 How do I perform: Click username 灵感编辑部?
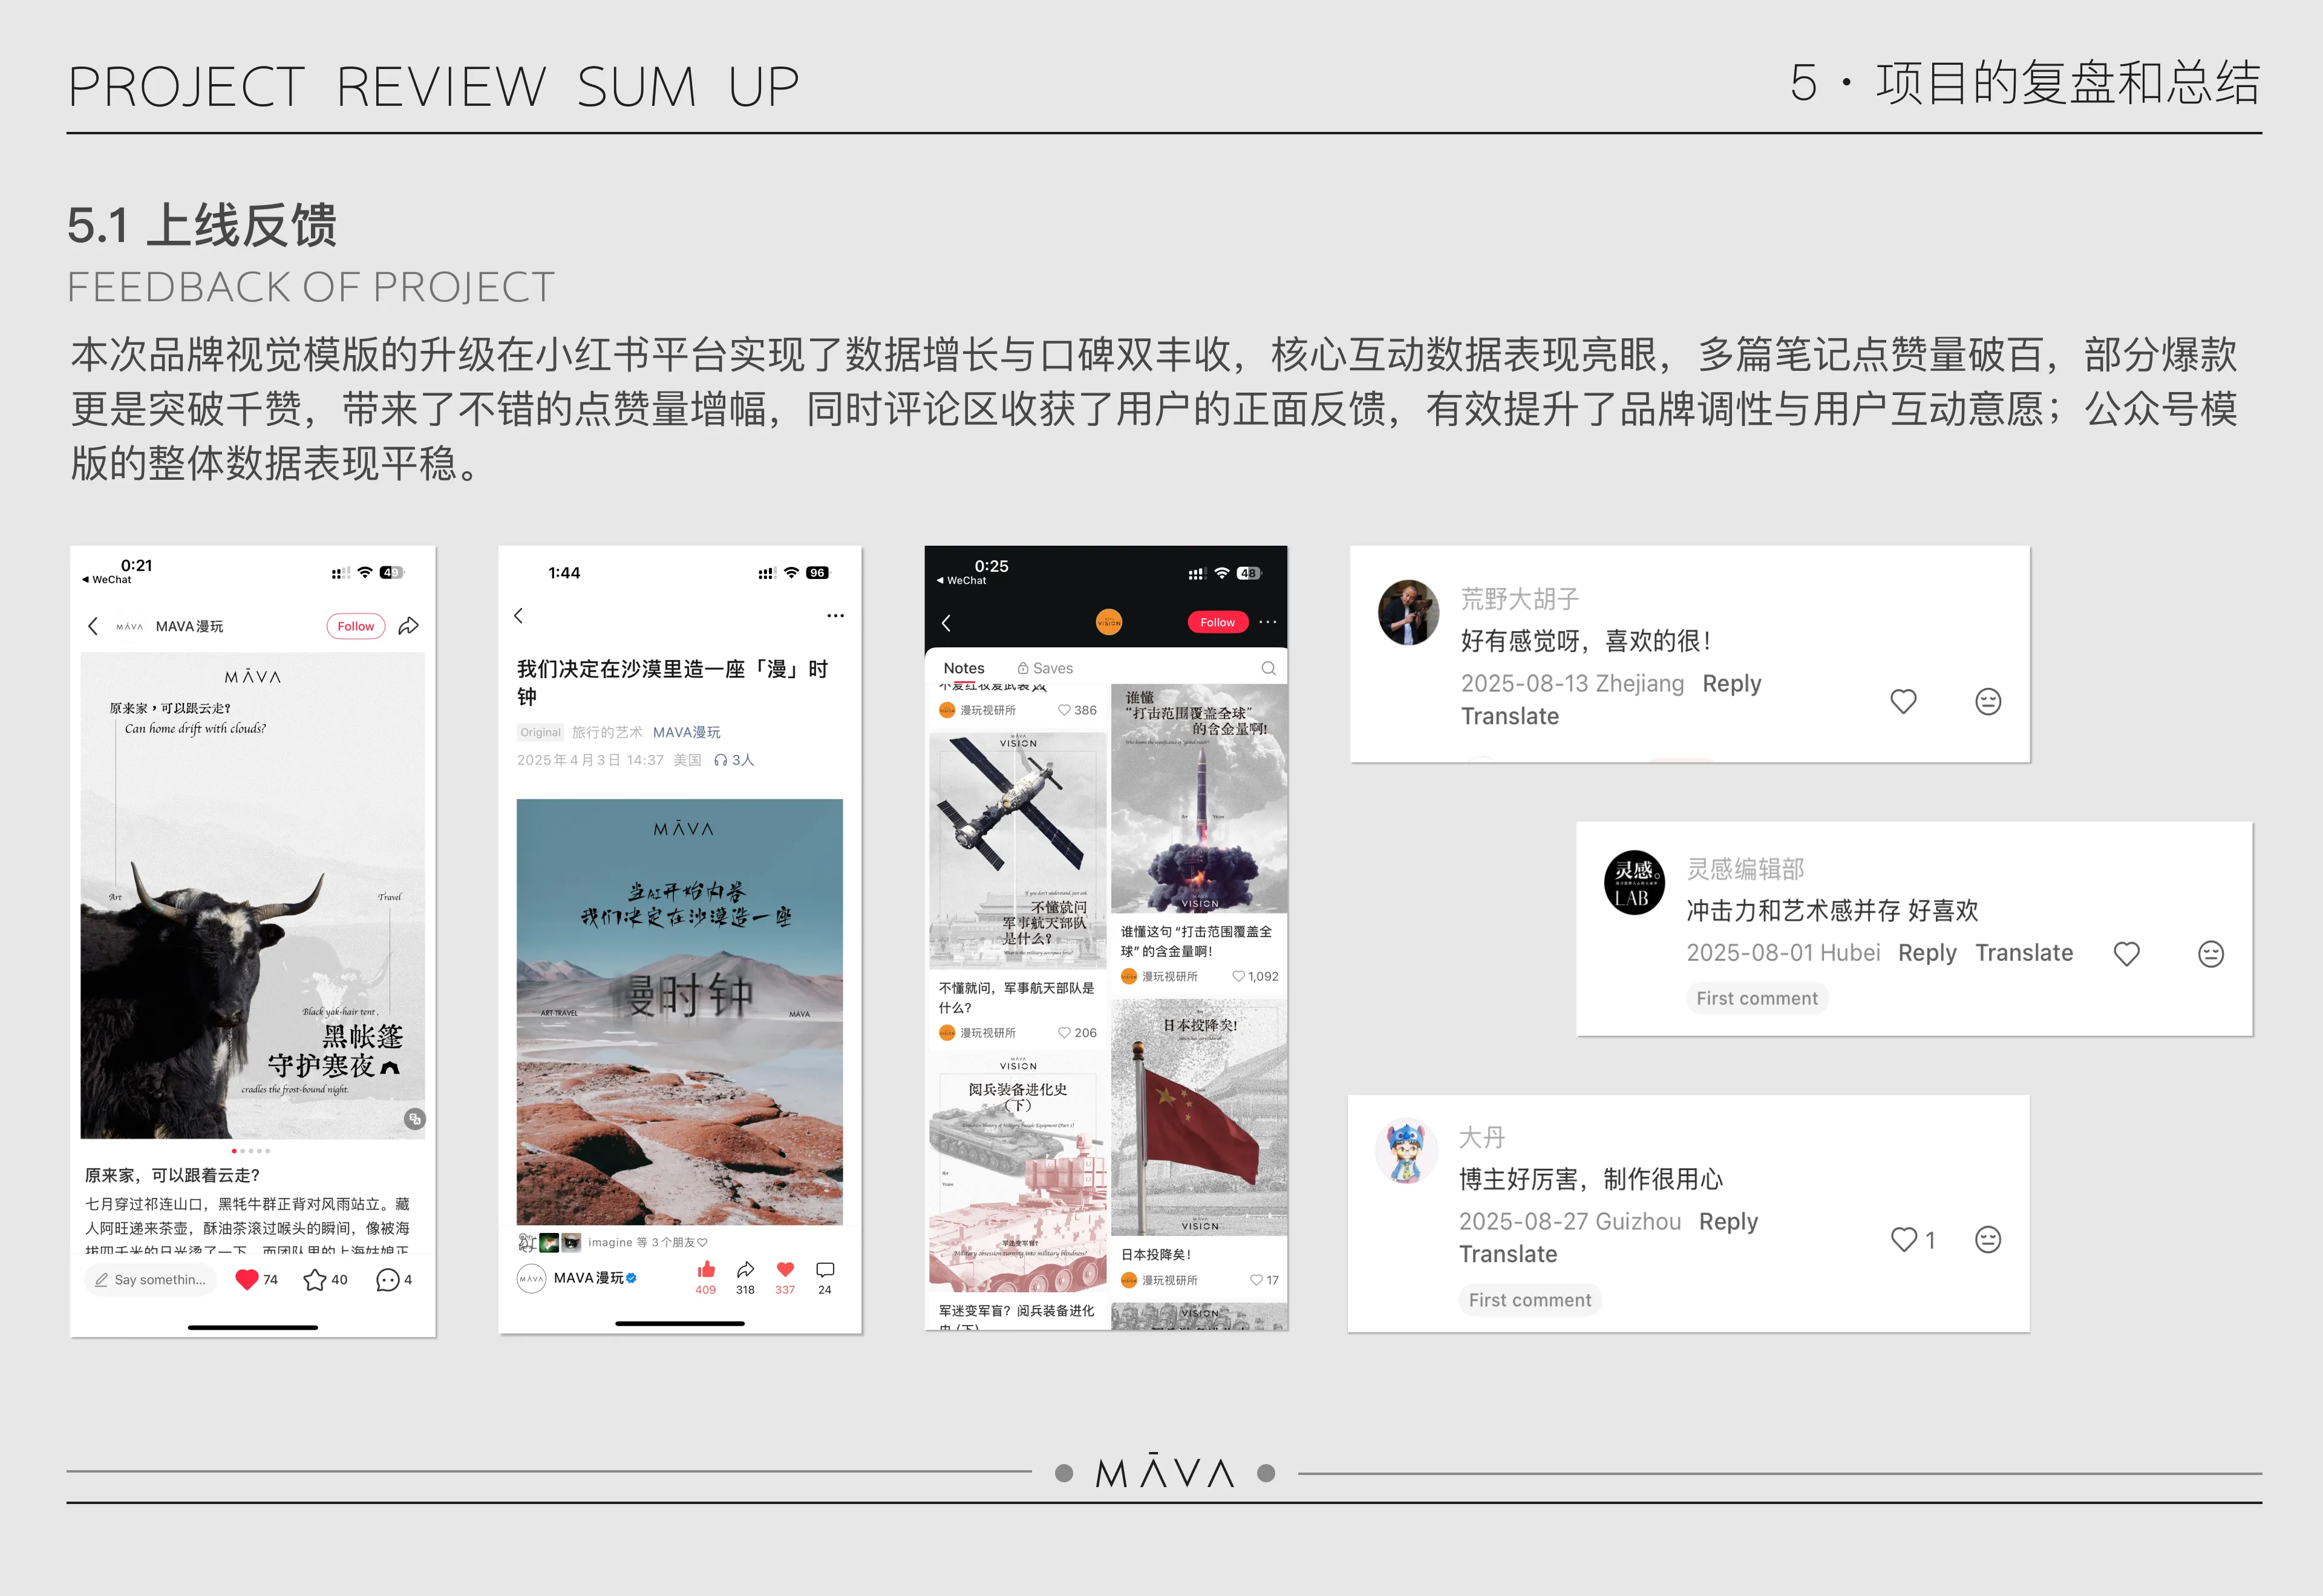click(x=1745, y=868)
